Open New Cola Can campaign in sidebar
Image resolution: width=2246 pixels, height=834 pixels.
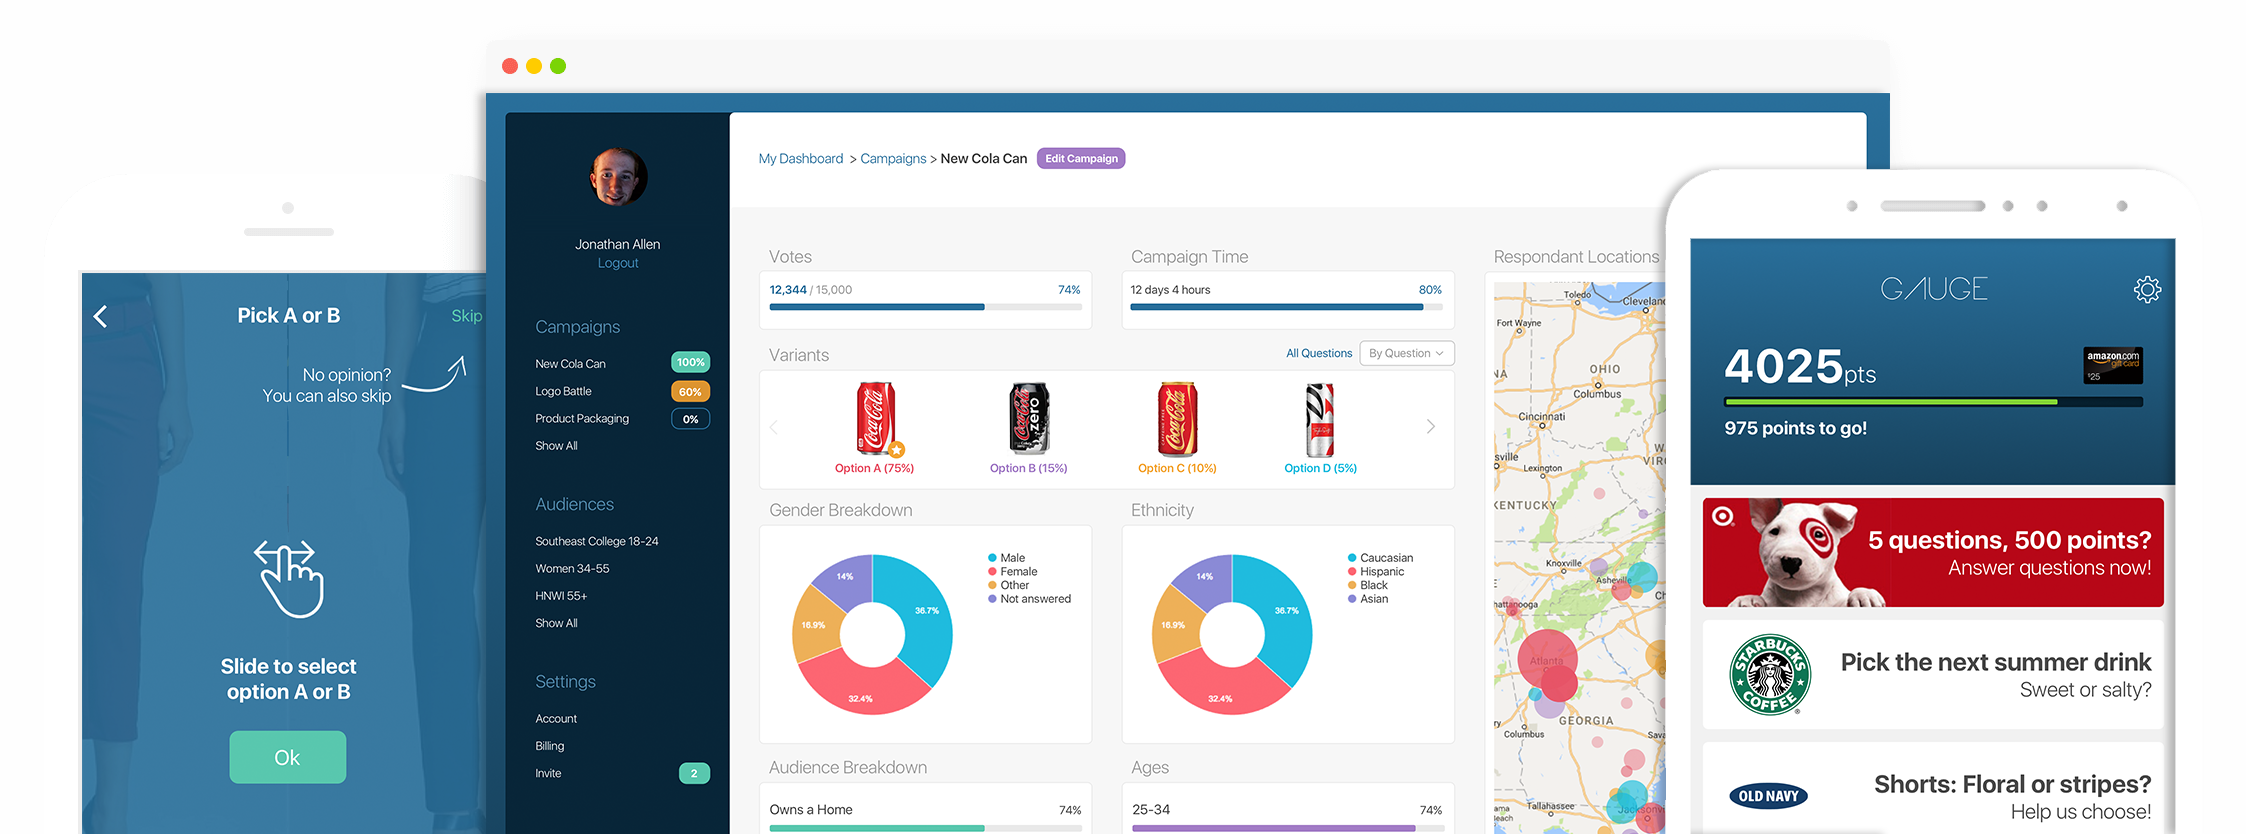point(570,364)
